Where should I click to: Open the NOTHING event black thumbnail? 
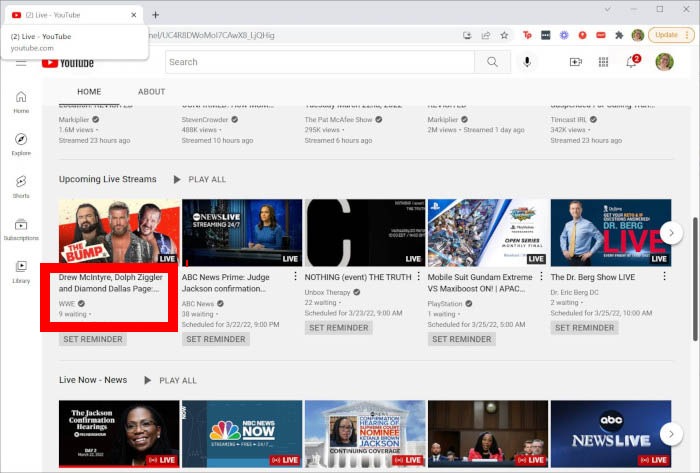click(365, 232)
